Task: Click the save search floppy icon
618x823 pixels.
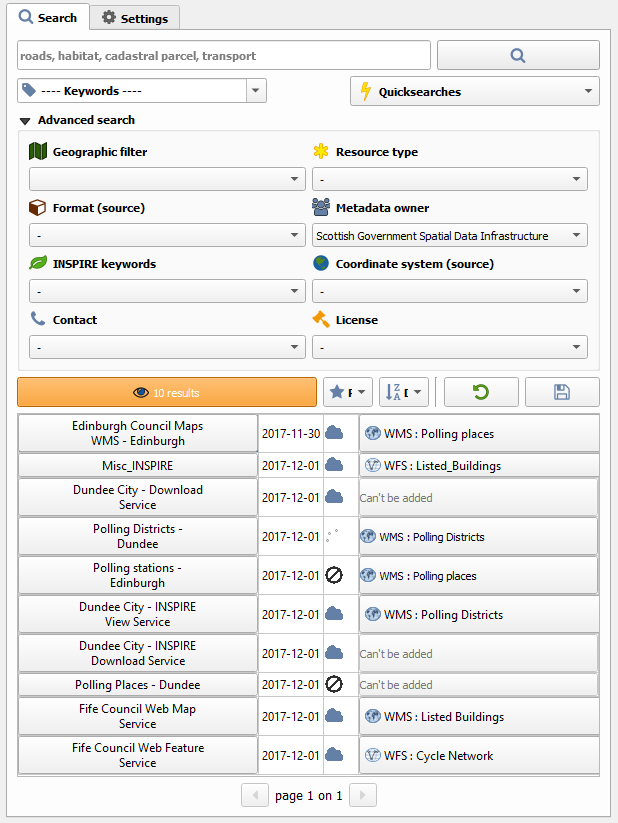Action: click(x=562, y=392)
